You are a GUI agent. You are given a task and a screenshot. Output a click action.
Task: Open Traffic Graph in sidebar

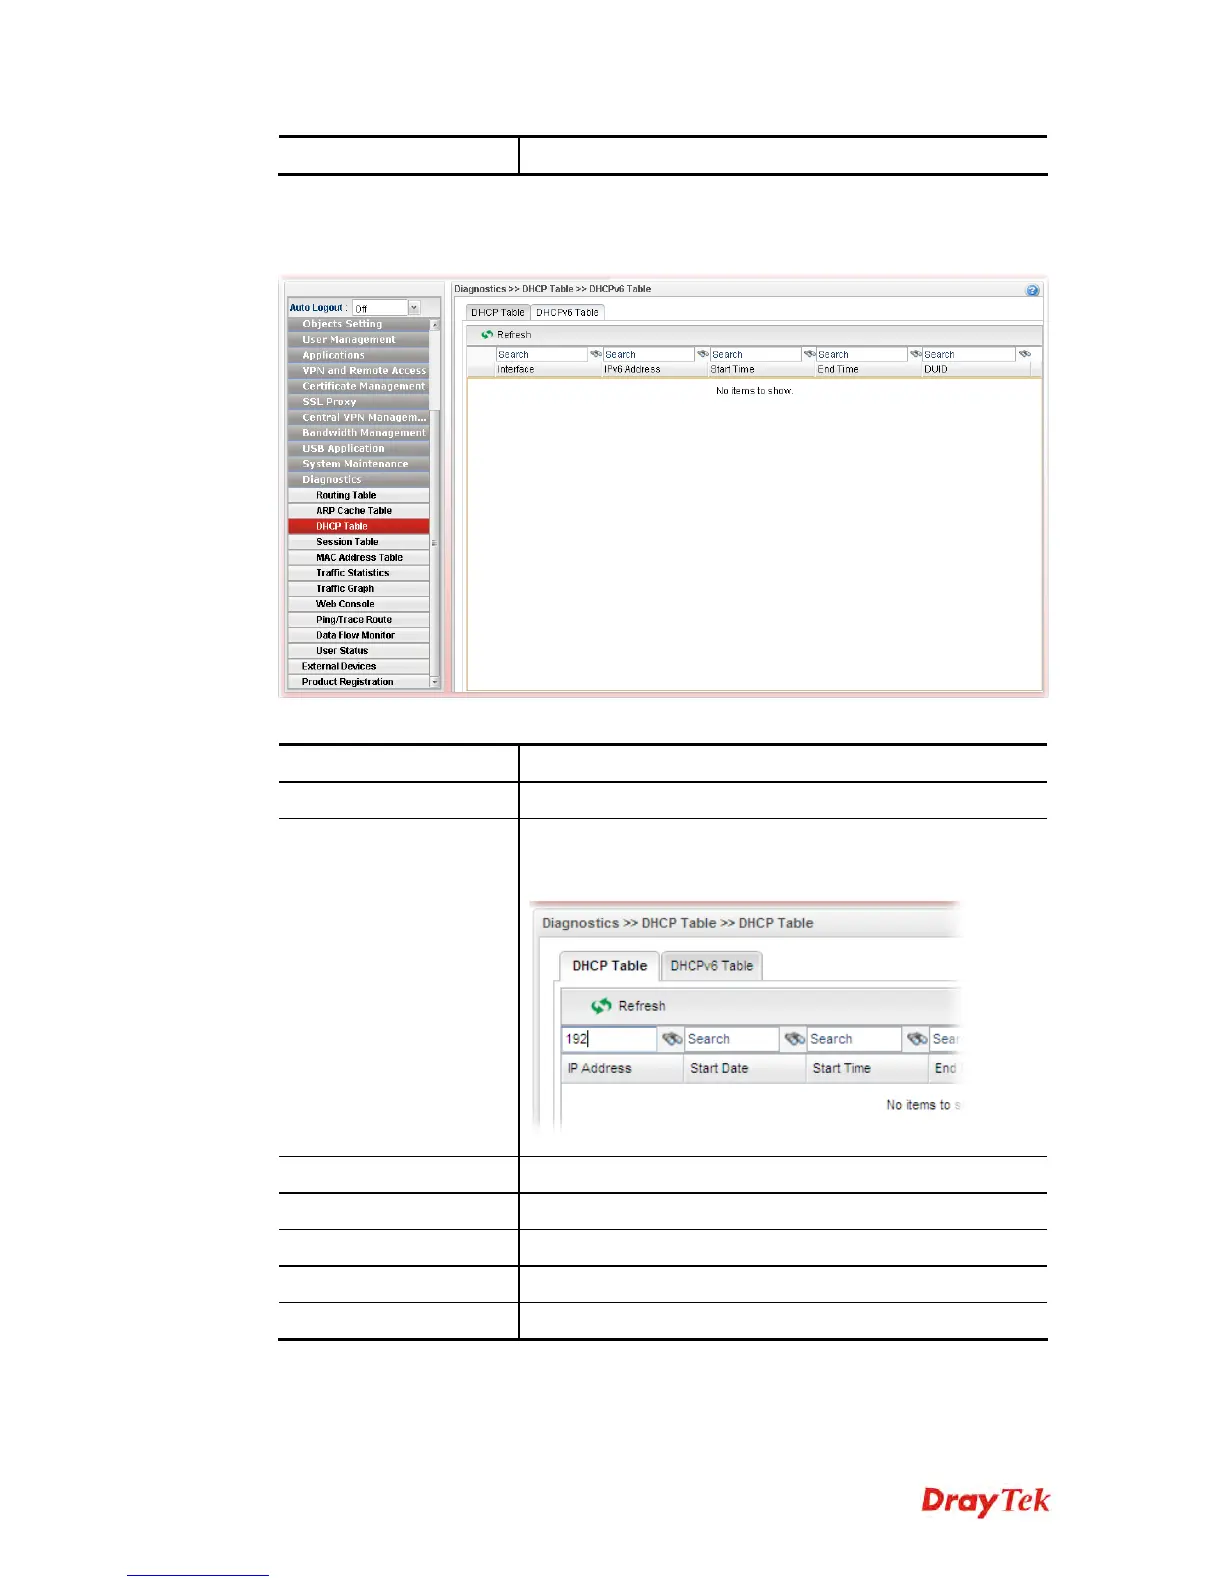(358, 589)
